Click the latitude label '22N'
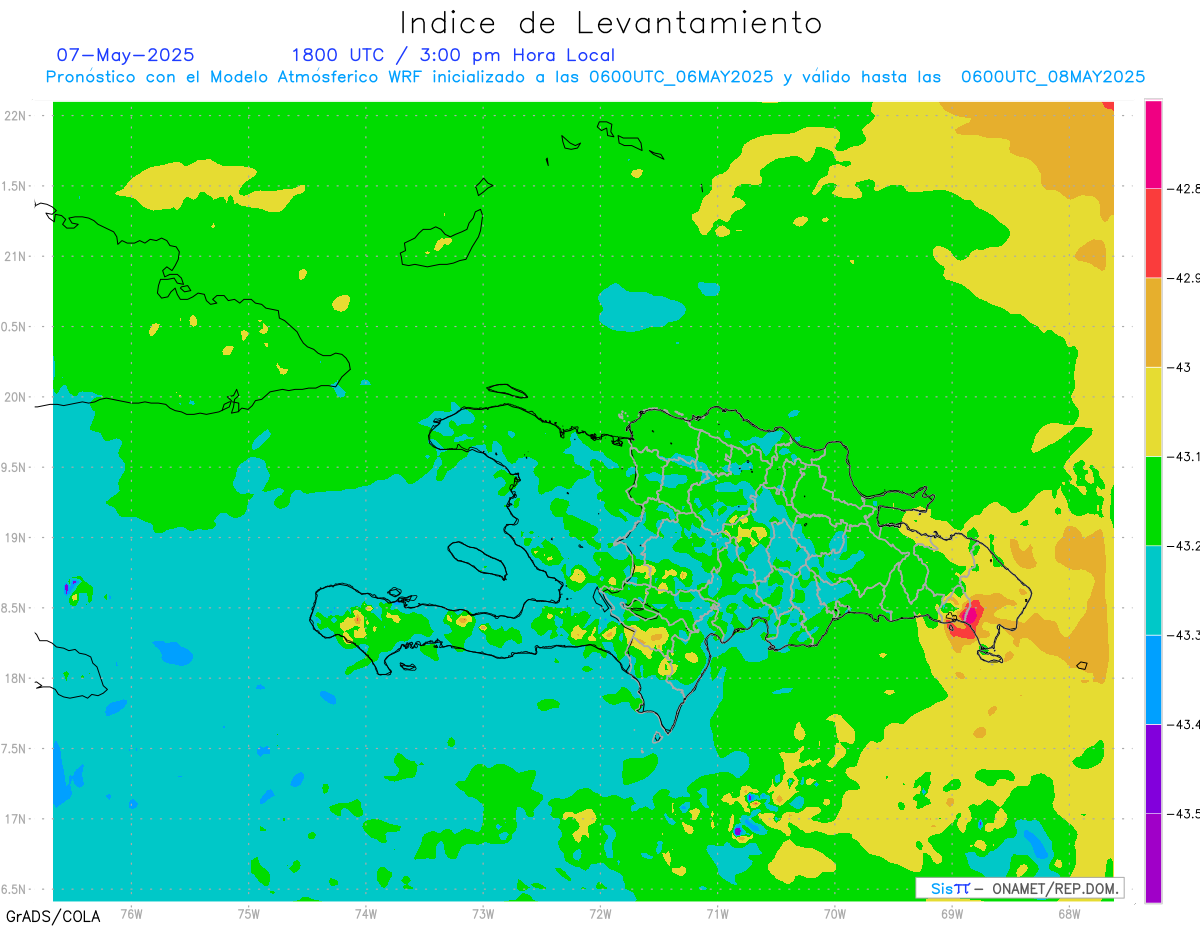This screenshot has height=927, width=1200. 17,116
